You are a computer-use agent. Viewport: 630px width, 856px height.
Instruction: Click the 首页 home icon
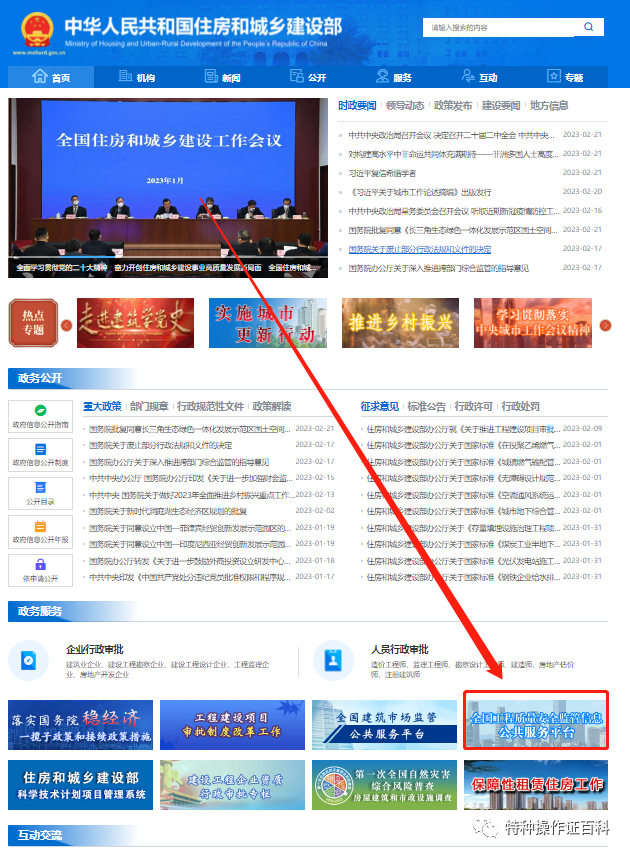(x=39, y=76)
